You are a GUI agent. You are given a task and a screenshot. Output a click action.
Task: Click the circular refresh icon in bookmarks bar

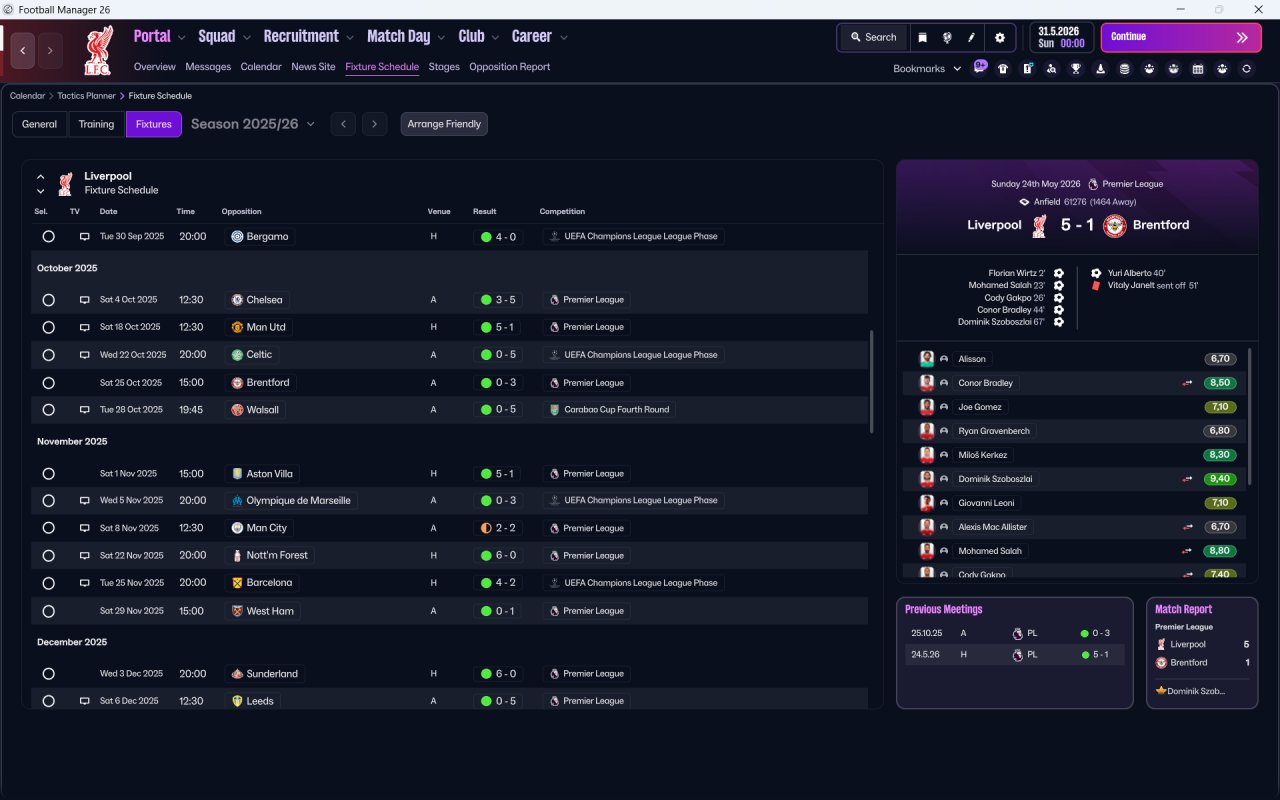click(x=1246, y=69)
